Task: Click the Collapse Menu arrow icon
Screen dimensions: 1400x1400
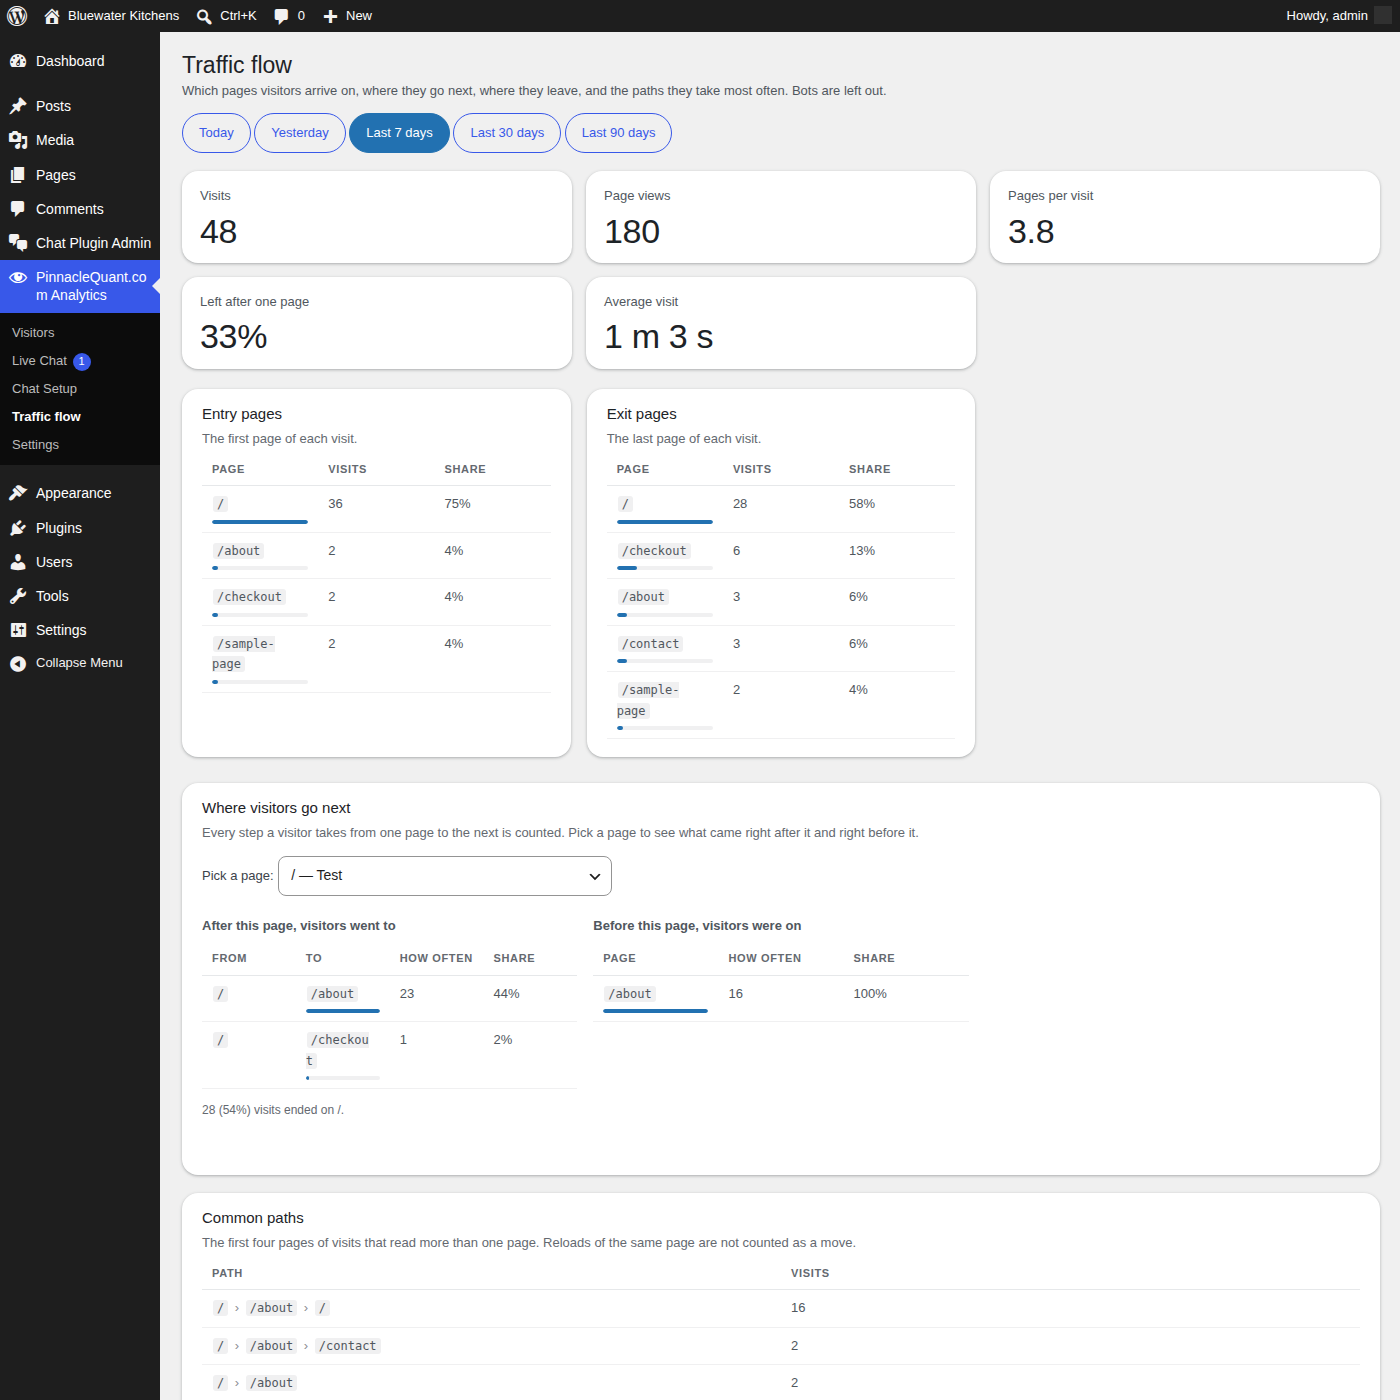Action: click(18, 663)
